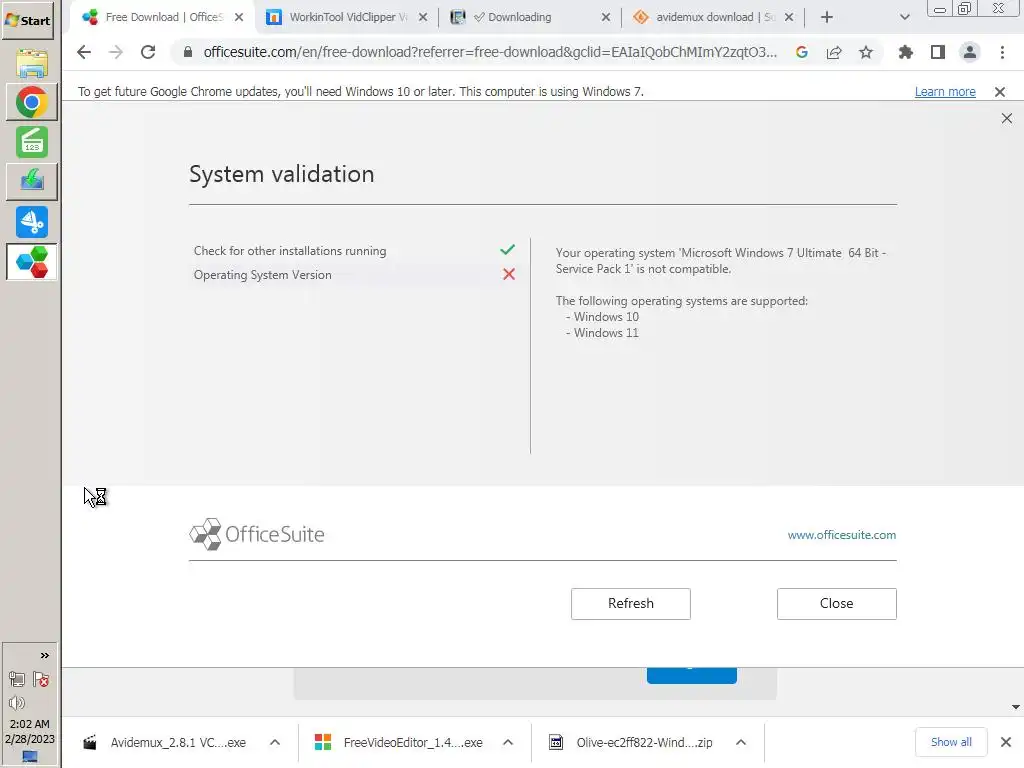Select the Operating System Version row

point(355,275)
